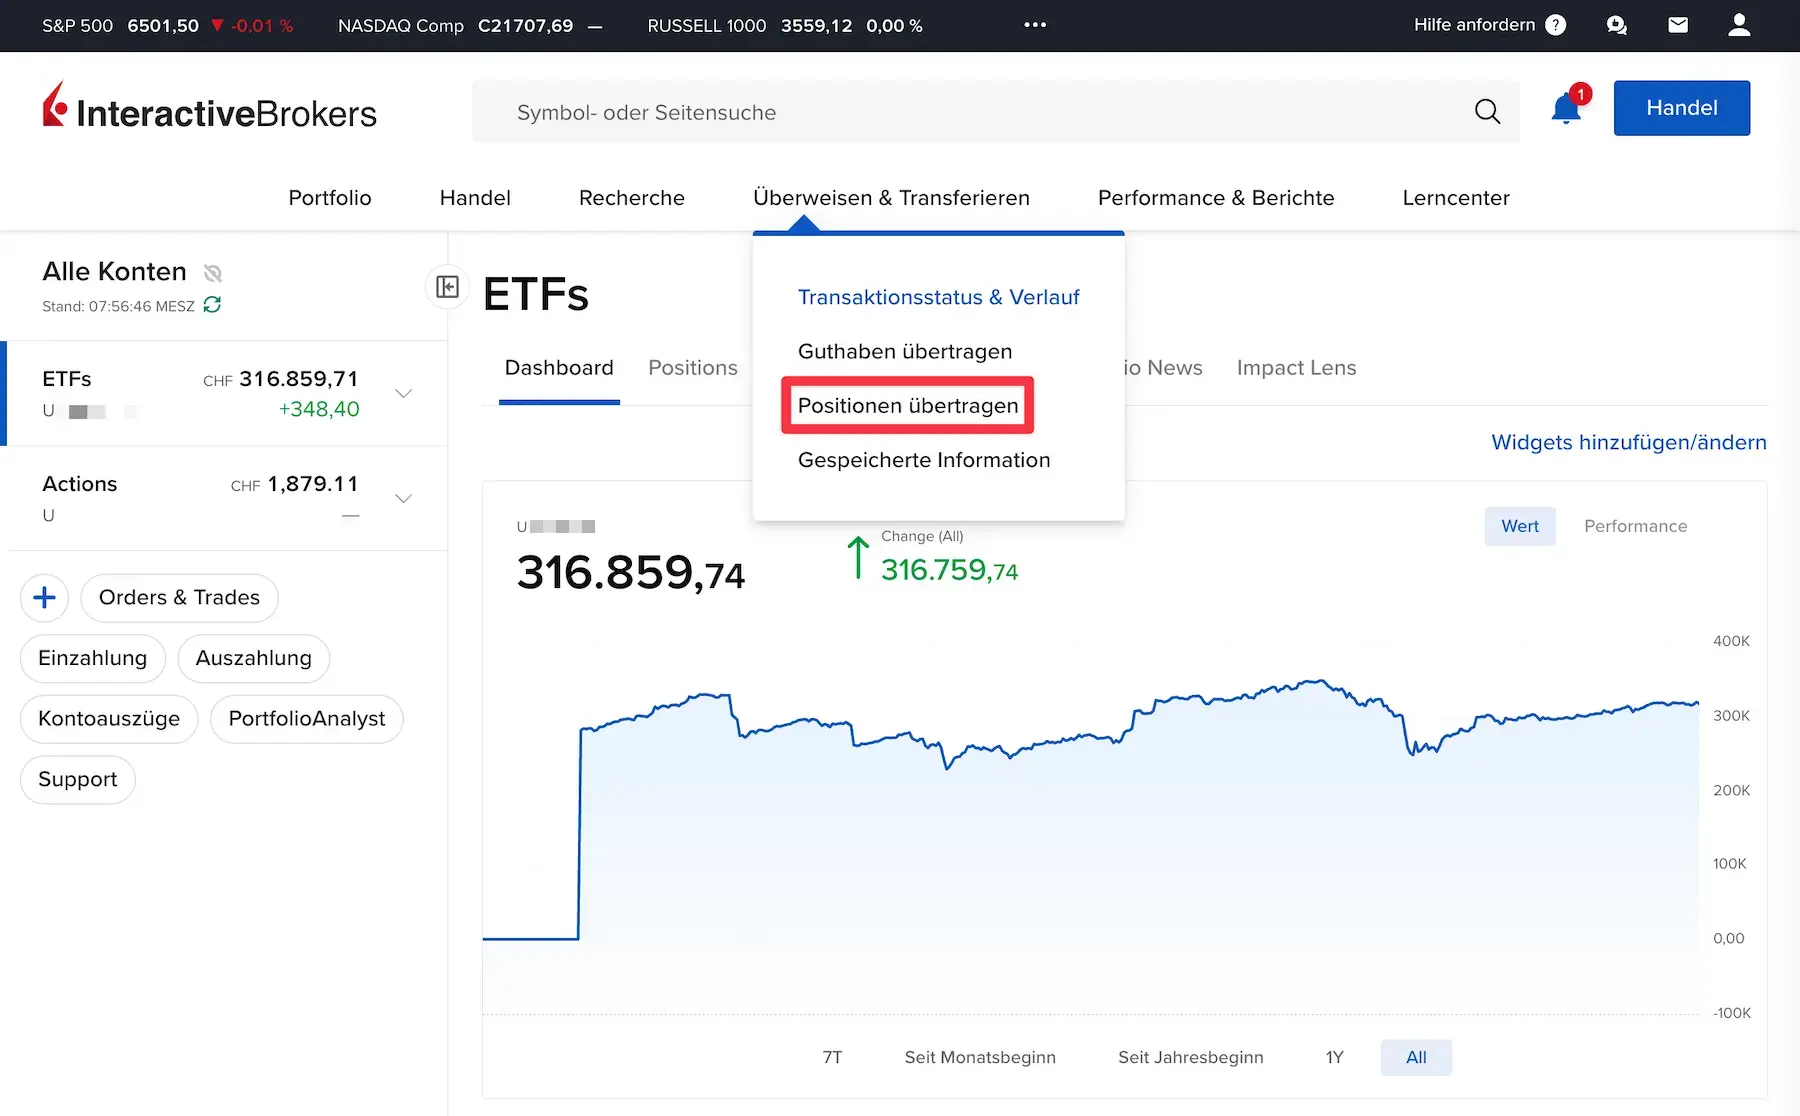Image resolution: width=1800 pixels, height=1116 pixels.
Task: Click the Support button
Action: tap(78, 779)
